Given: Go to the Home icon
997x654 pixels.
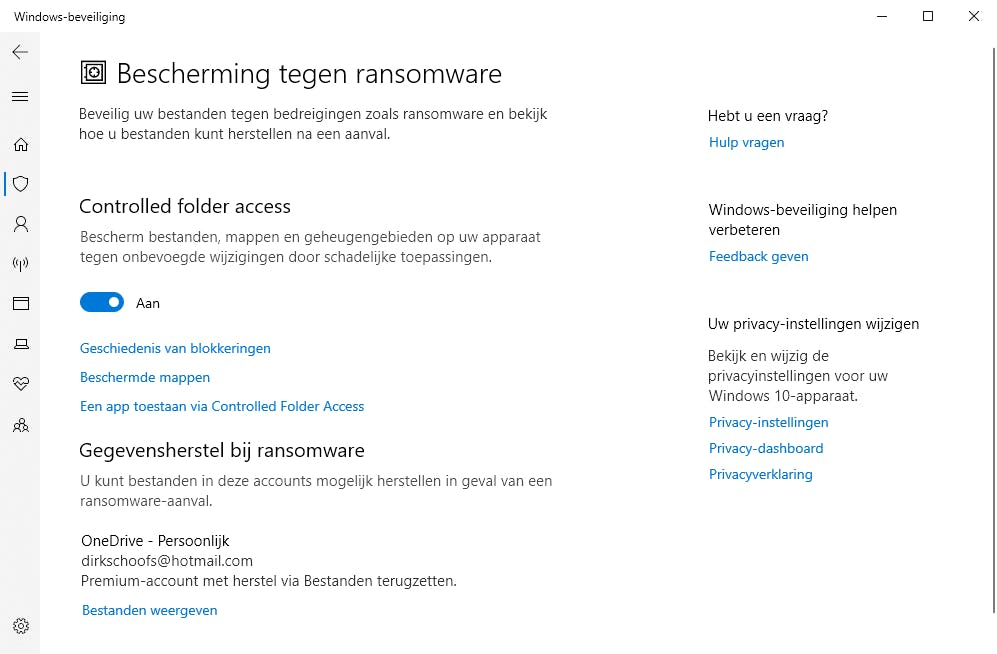Looking at the screenshot, I should pos(20,145).
